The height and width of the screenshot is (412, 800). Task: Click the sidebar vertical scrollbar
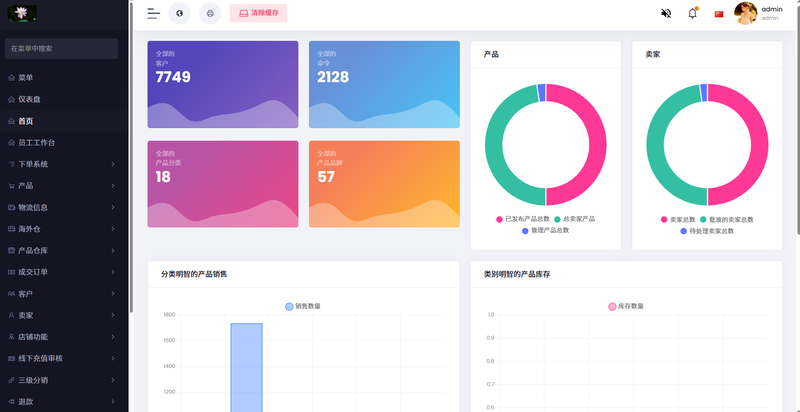point(131,158)
